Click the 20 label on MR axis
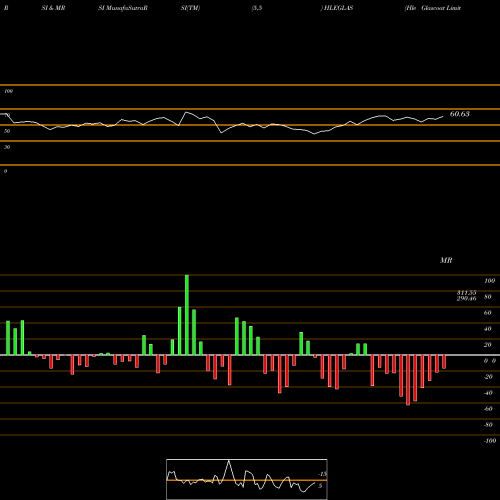The width and height of the screenshot is (500, 500). [x=488, y=345]
